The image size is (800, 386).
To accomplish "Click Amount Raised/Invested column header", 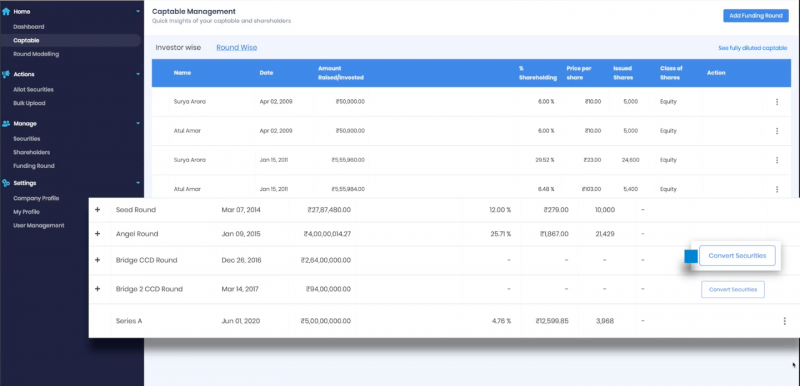I will (341, 73).
